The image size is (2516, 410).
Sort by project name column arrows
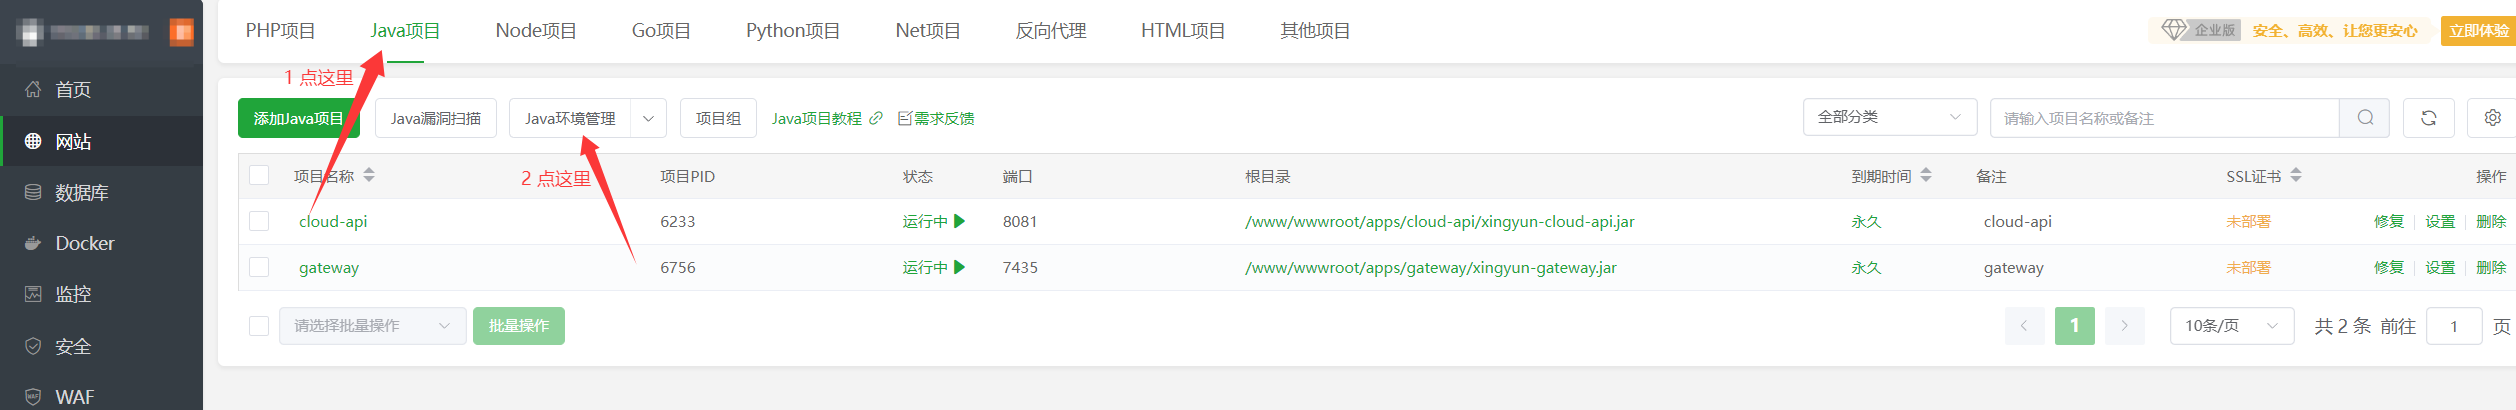click(x=369, y=175)
